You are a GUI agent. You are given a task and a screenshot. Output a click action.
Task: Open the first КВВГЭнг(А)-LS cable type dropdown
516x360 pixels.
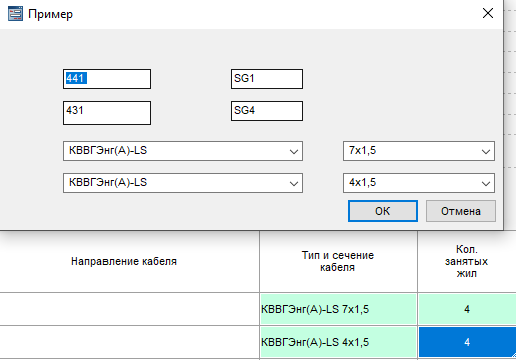click(x=183, y=151)
